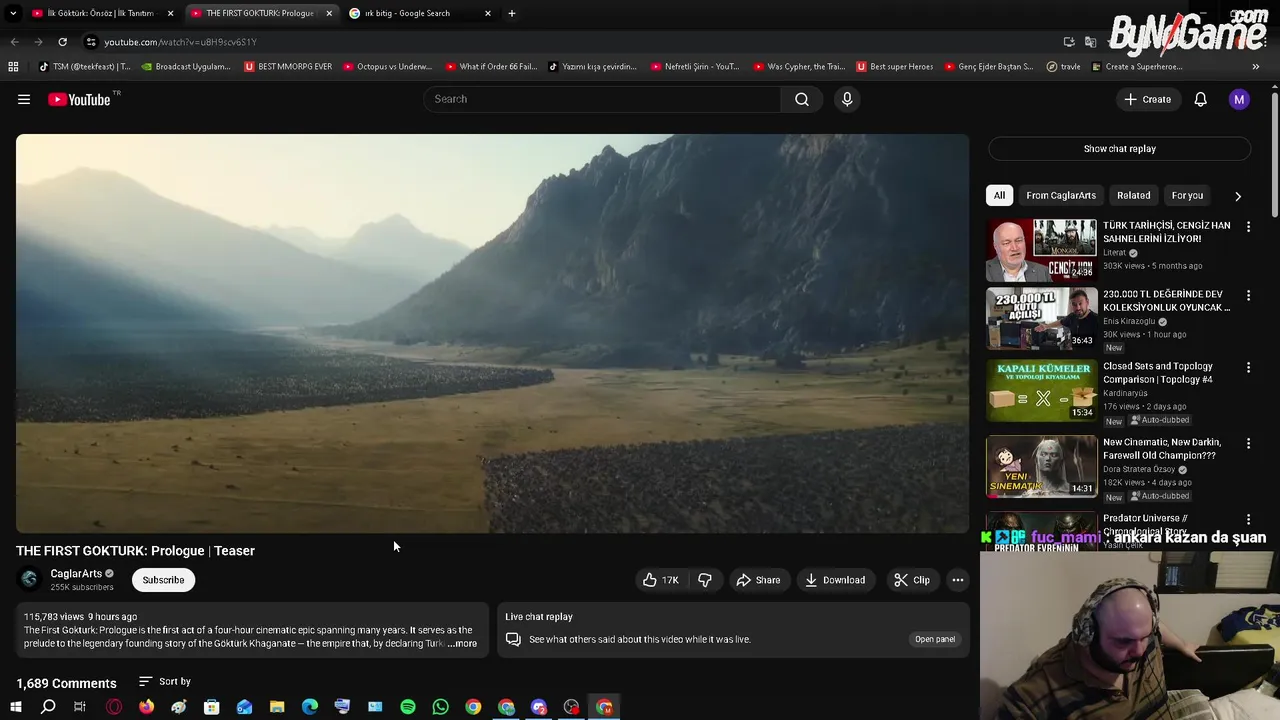This screenshot has width=1280, height=720.
Task: Open the CaglarArts channel name link
Action: [76, 574]
